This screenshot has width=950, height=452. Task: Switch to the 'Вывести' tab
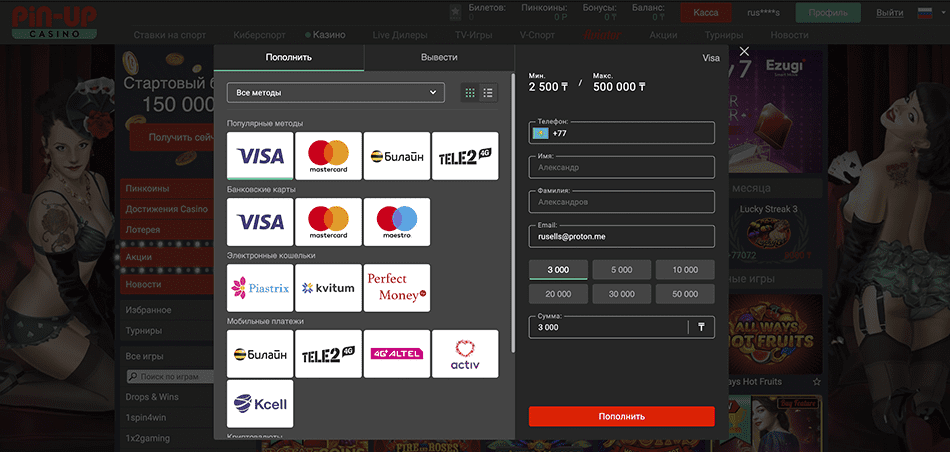coord(439,58)
